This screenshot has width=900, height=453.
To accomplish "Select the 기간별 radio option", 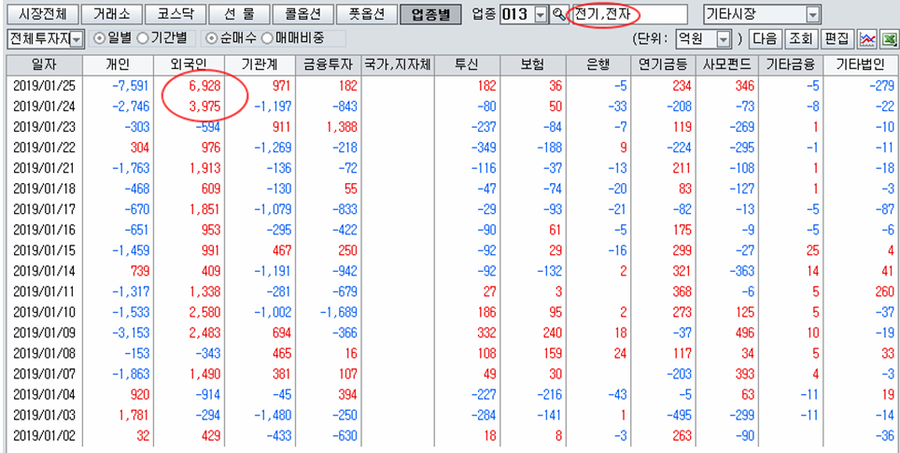I will [143, 38].
